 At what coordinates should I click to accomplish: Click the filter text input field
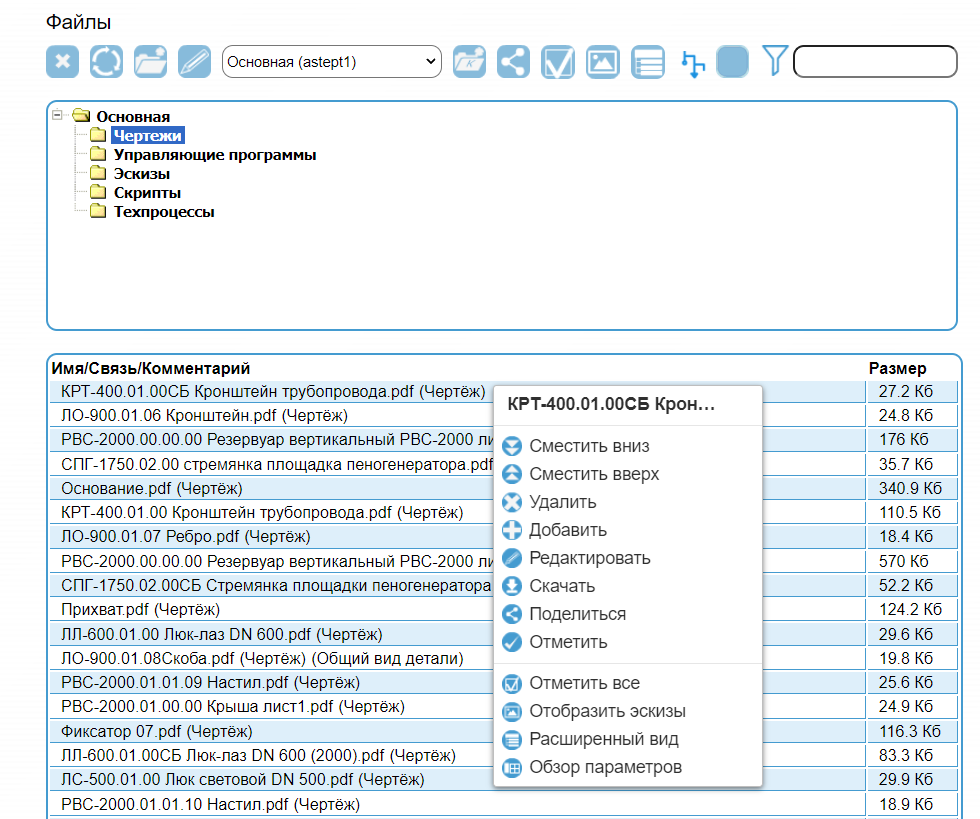point(874,61)
